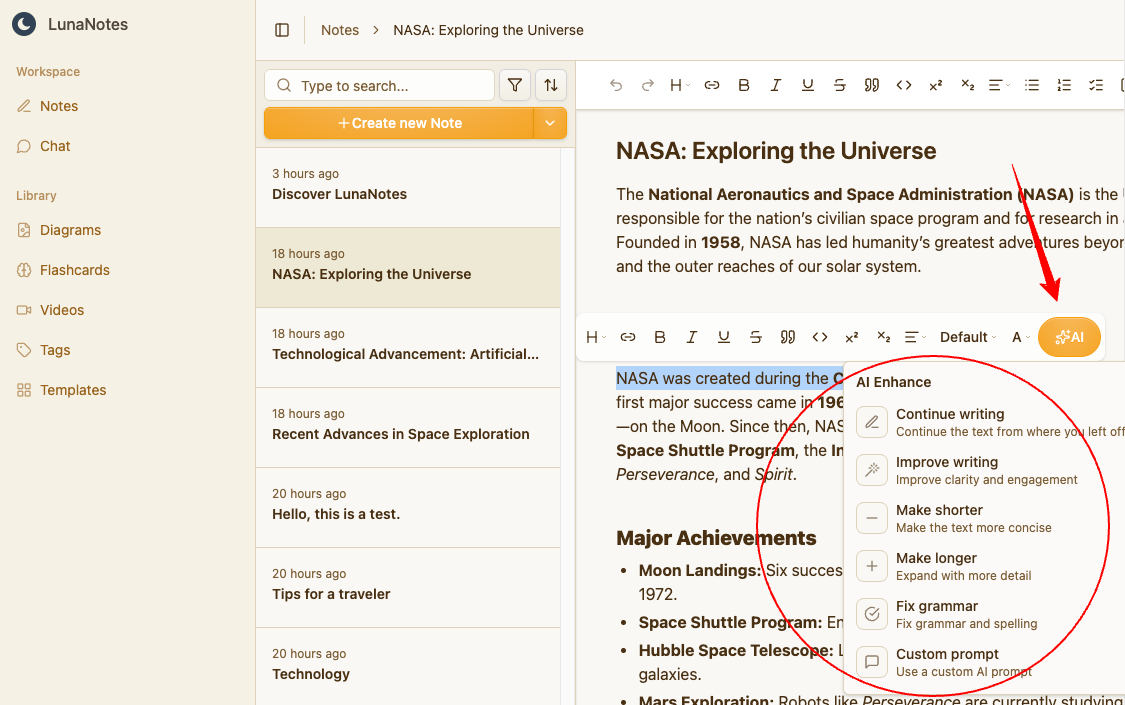
Task: Insert link from the top toolbar
Action: pos(712,86)
